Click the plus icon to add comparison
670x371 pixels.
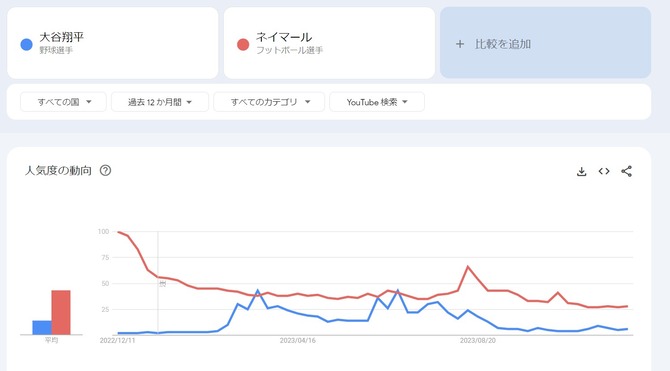[x=460, y=44]
